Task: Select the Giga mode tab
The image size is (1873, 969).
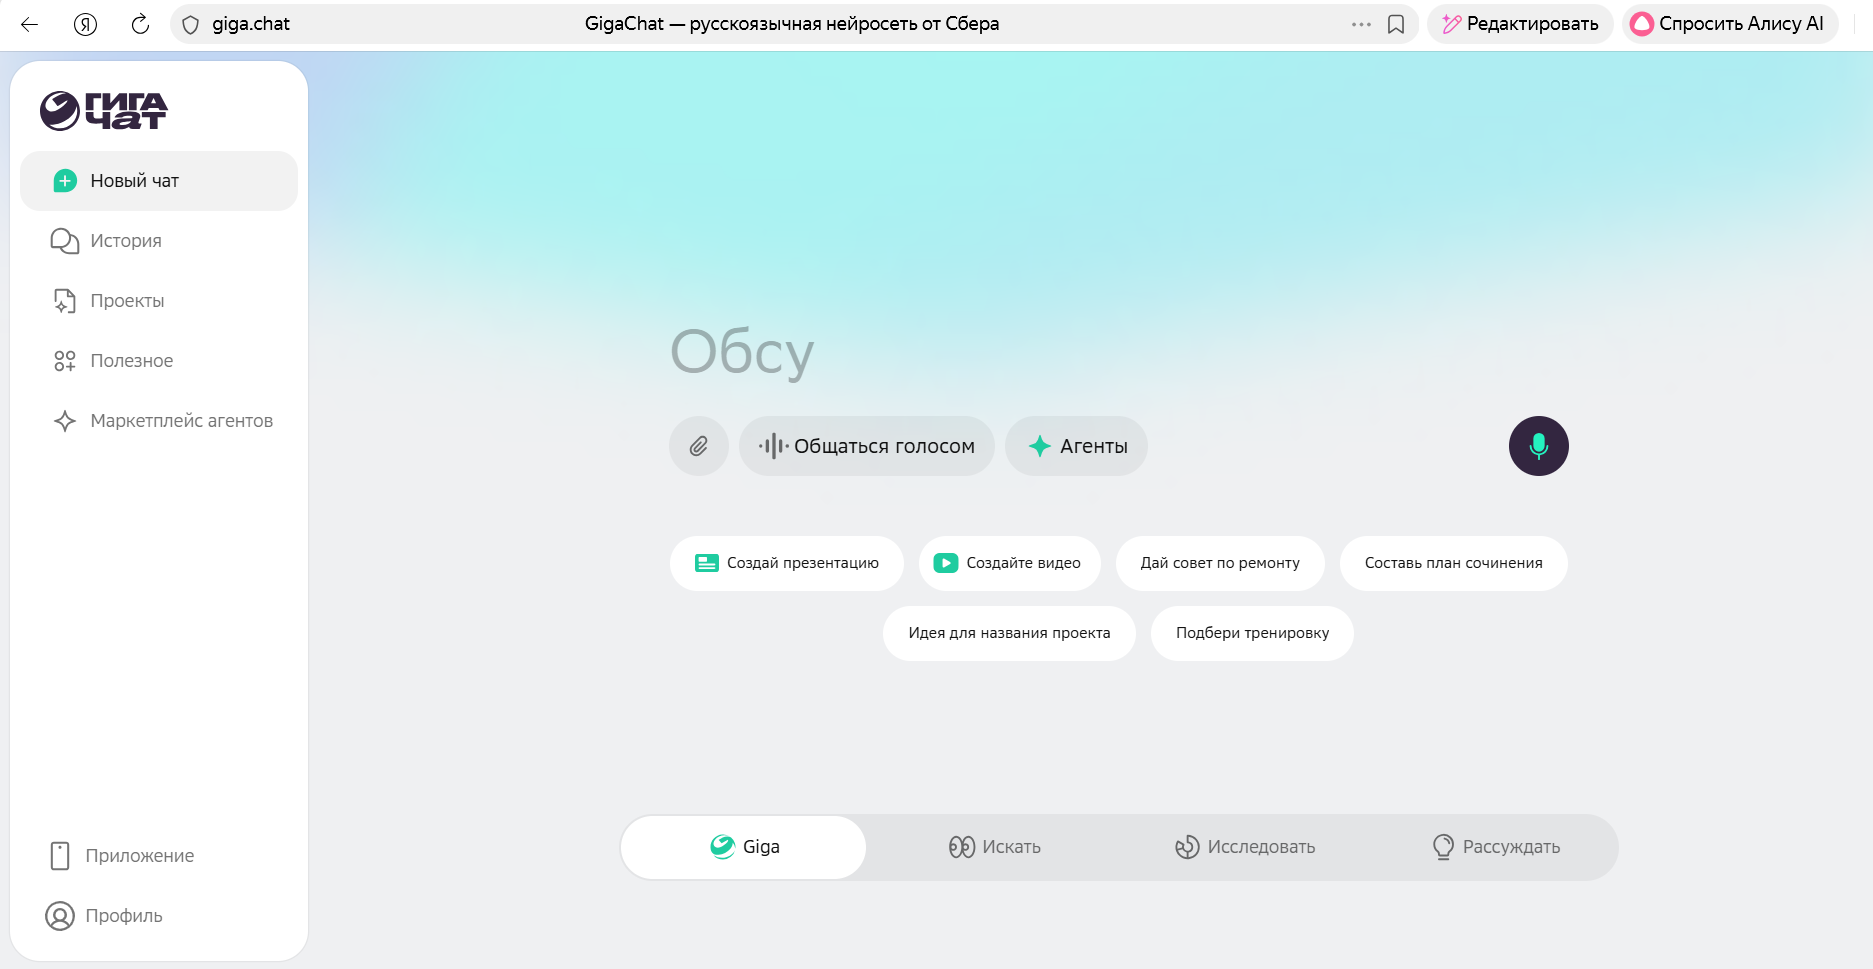Action: [744, 847]
